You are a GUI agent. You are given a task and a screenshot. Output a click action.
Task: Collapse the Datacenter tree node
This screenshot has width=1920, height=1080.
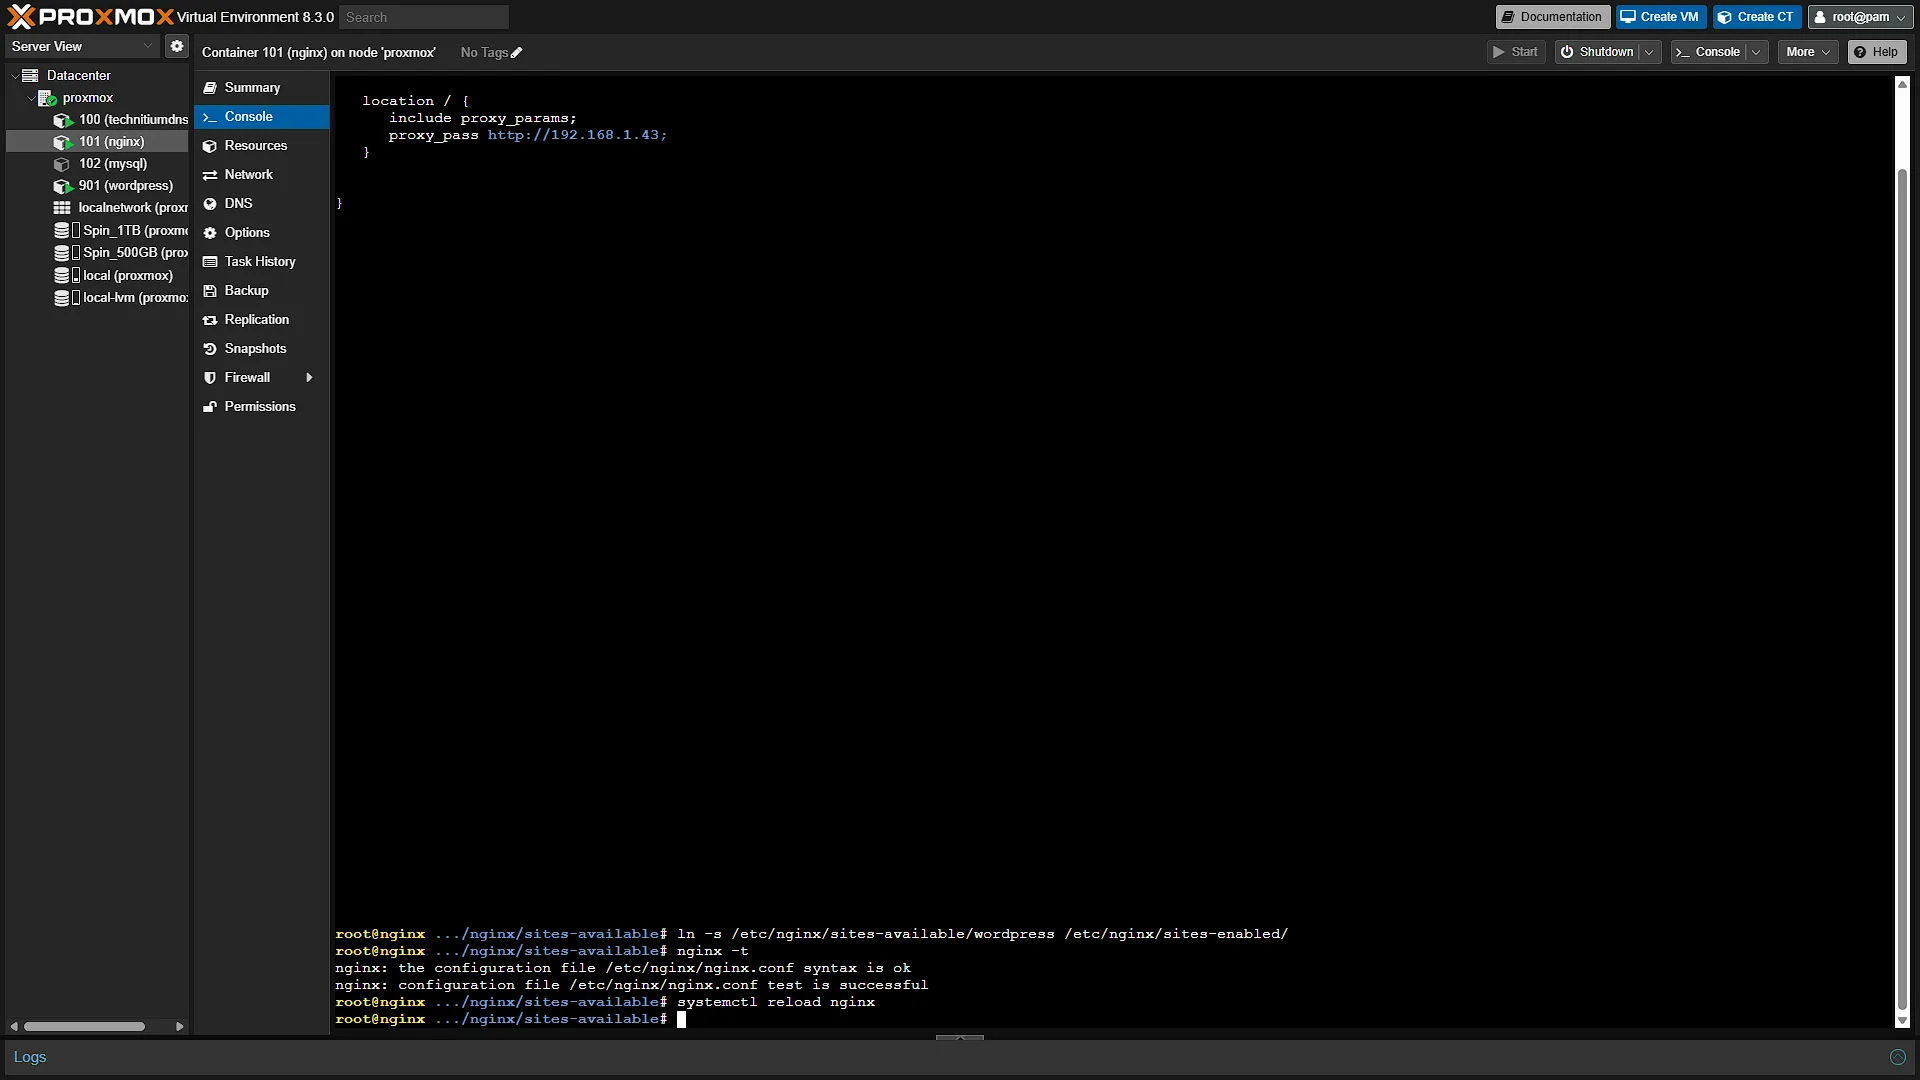(x=14, y=76)
